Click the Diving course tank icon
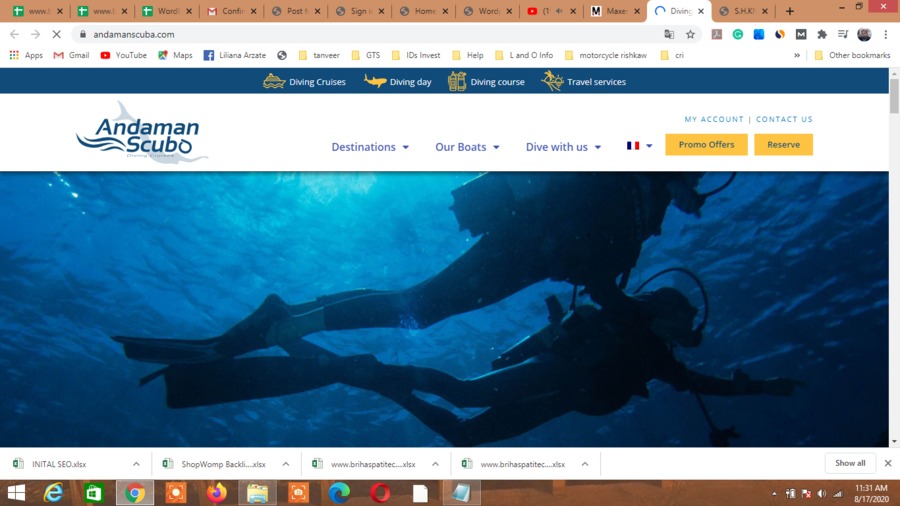900x506 pixels. 457,81
